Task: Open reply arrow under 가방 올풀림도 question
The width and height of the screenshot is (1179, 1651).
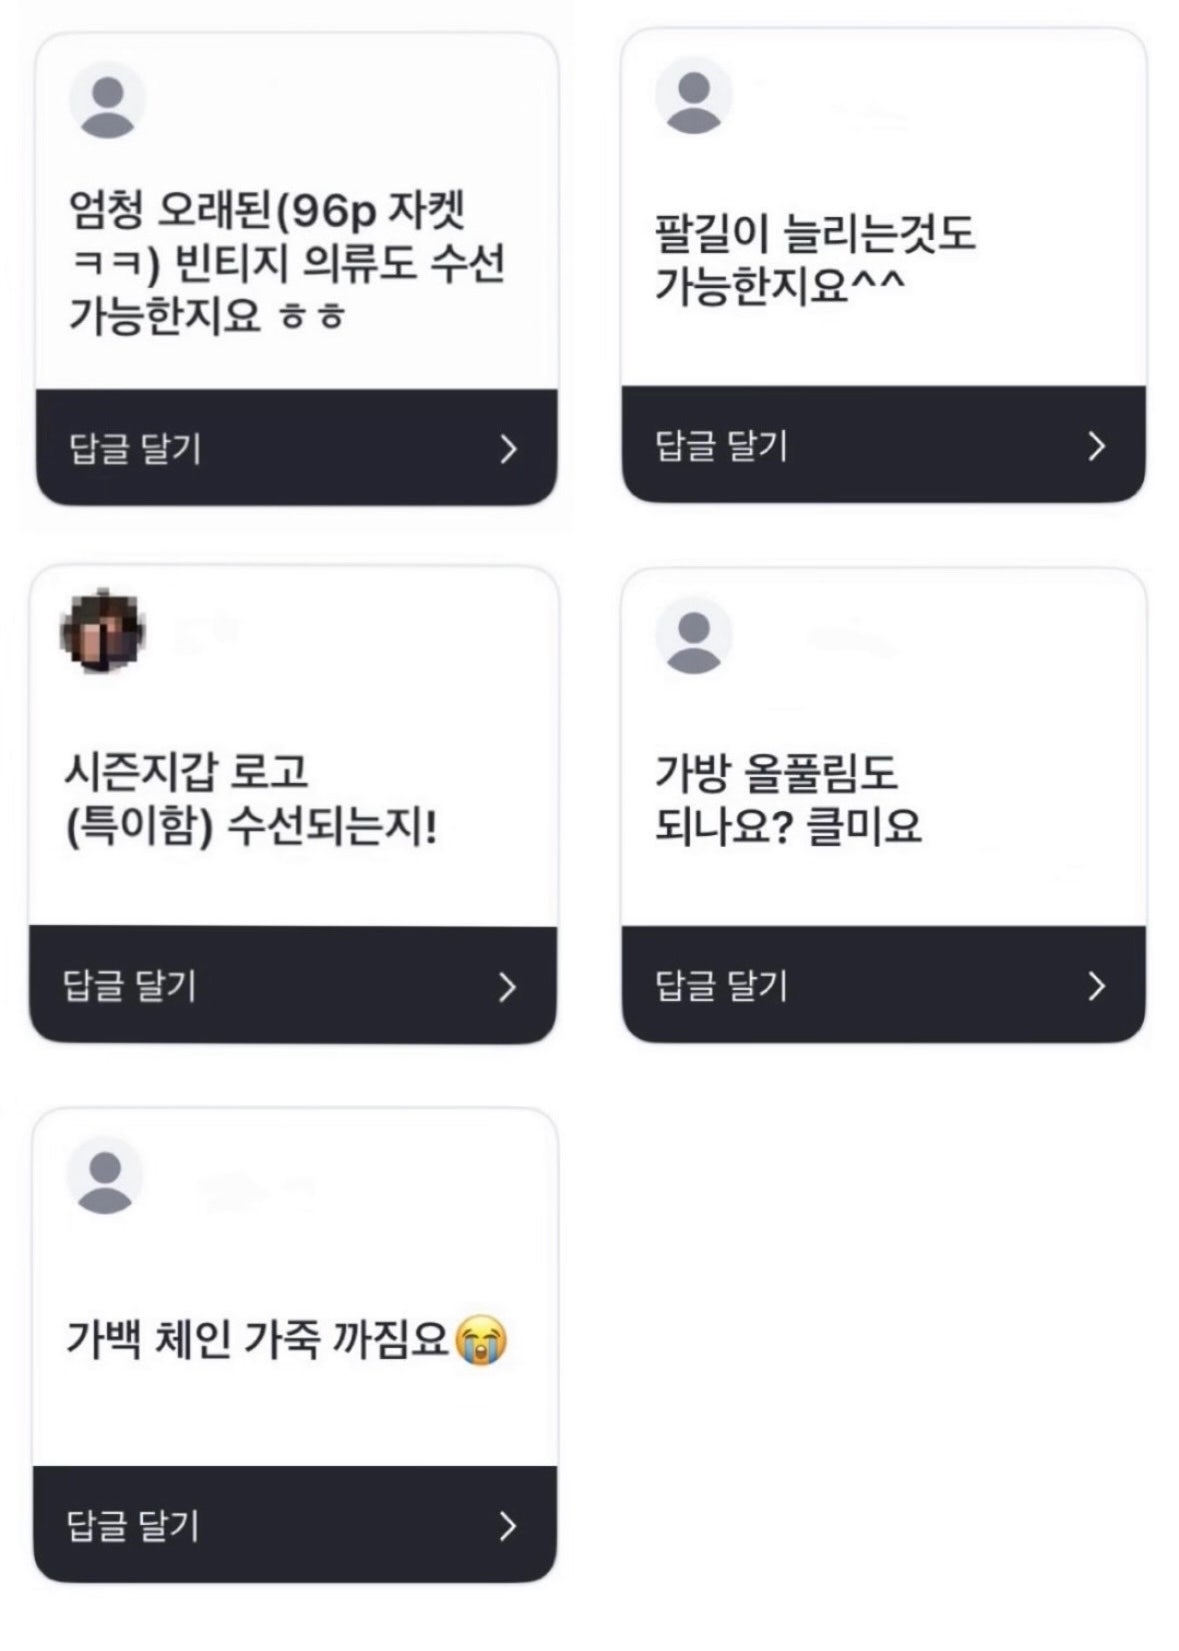Action: (1096, 987)
